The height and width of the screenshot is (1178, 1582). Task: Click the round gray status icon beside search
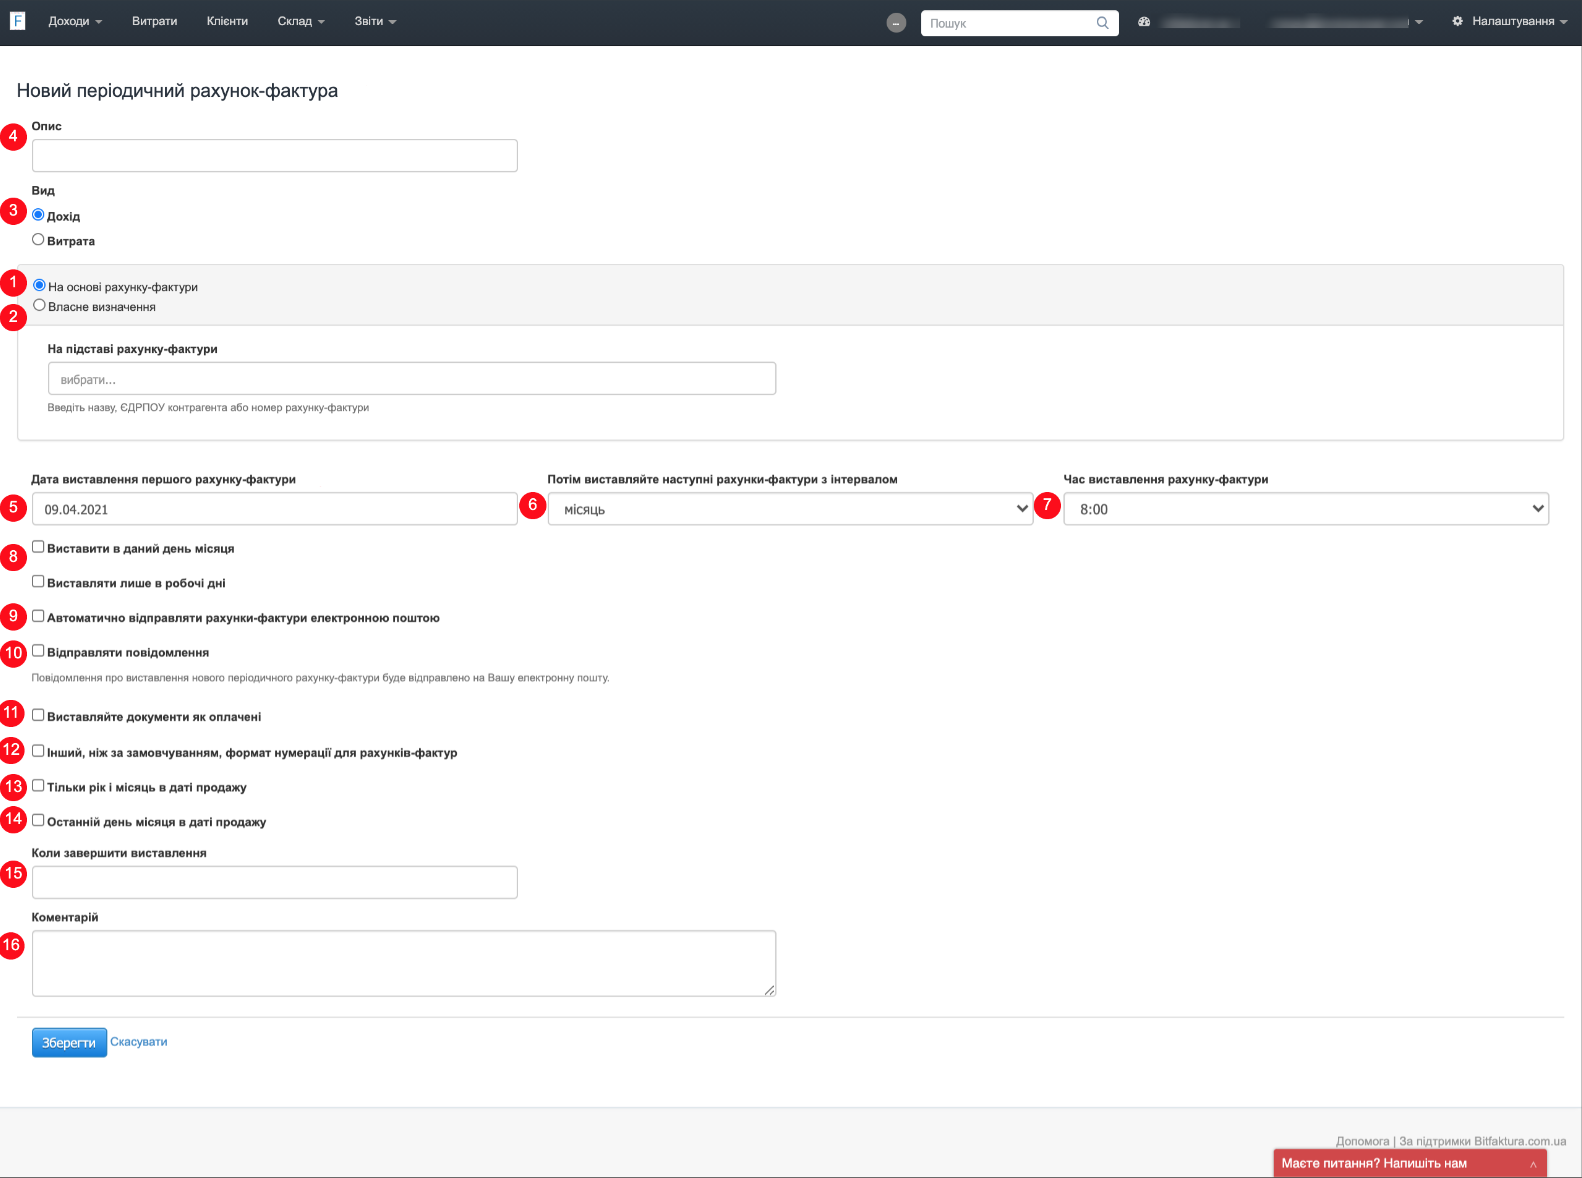point(896,23)
